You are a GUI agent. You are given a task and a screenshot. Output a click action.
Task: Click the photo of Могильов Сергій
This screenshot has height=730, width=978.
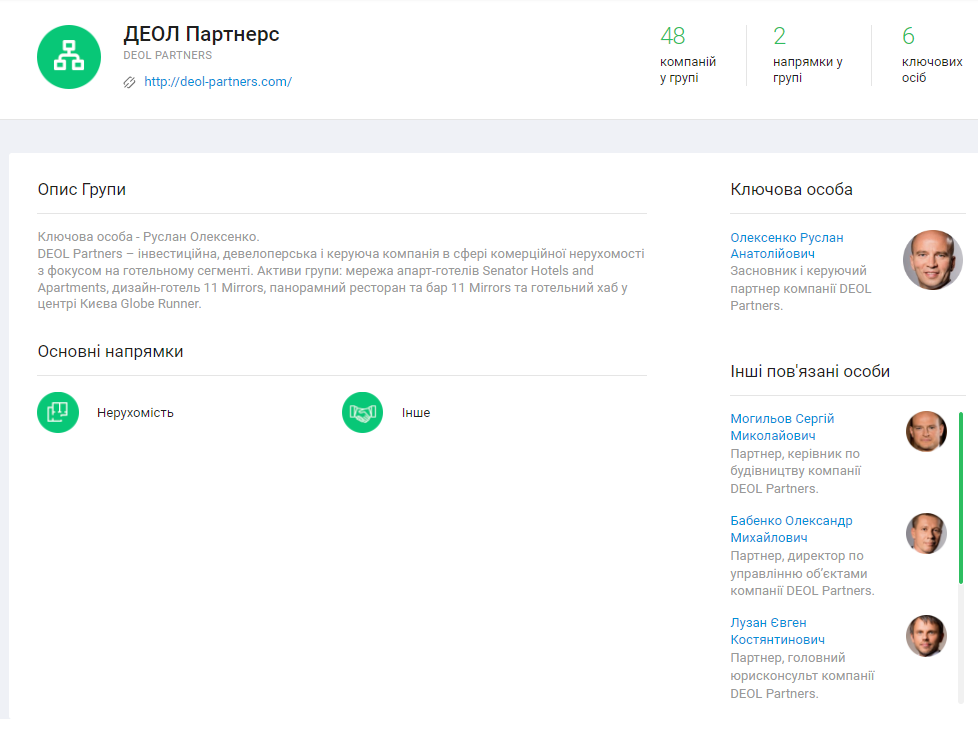pyautogui.click(x=926, y=431)
